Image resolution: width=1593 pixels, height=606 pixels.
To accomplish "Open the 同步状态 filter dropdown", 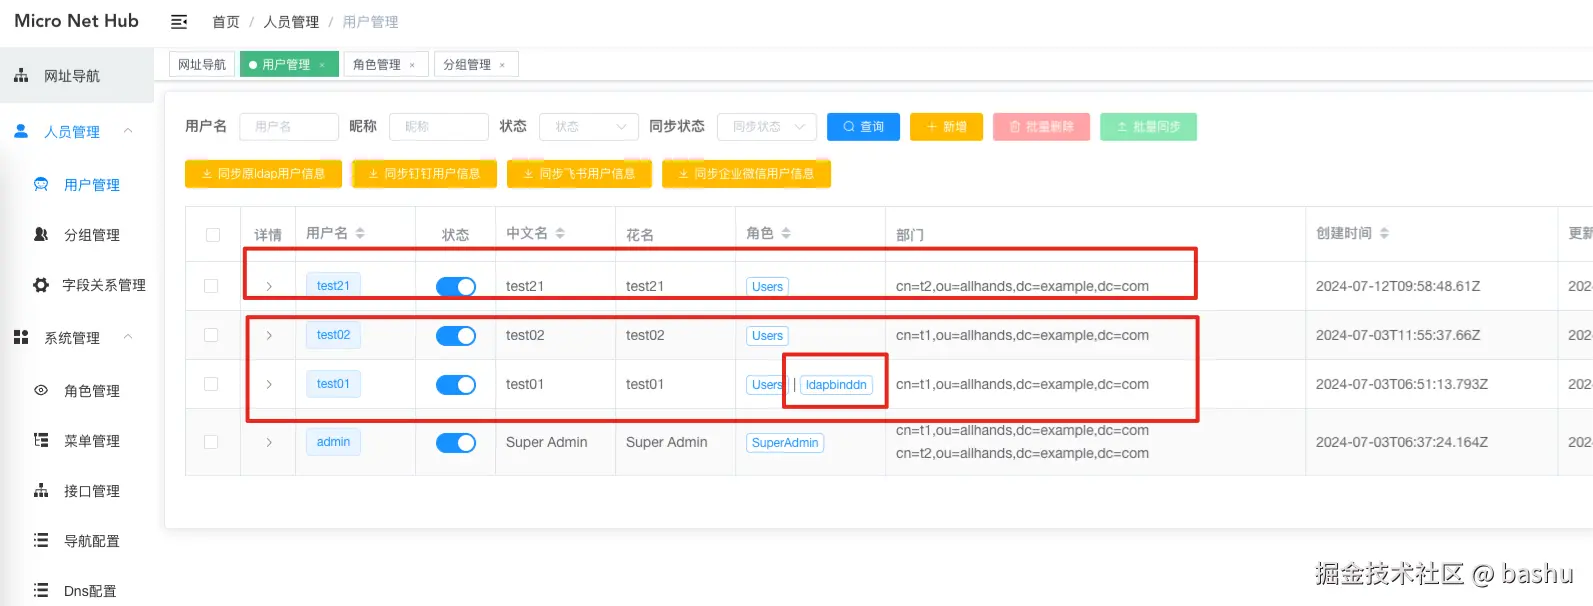I will point(767,127).
